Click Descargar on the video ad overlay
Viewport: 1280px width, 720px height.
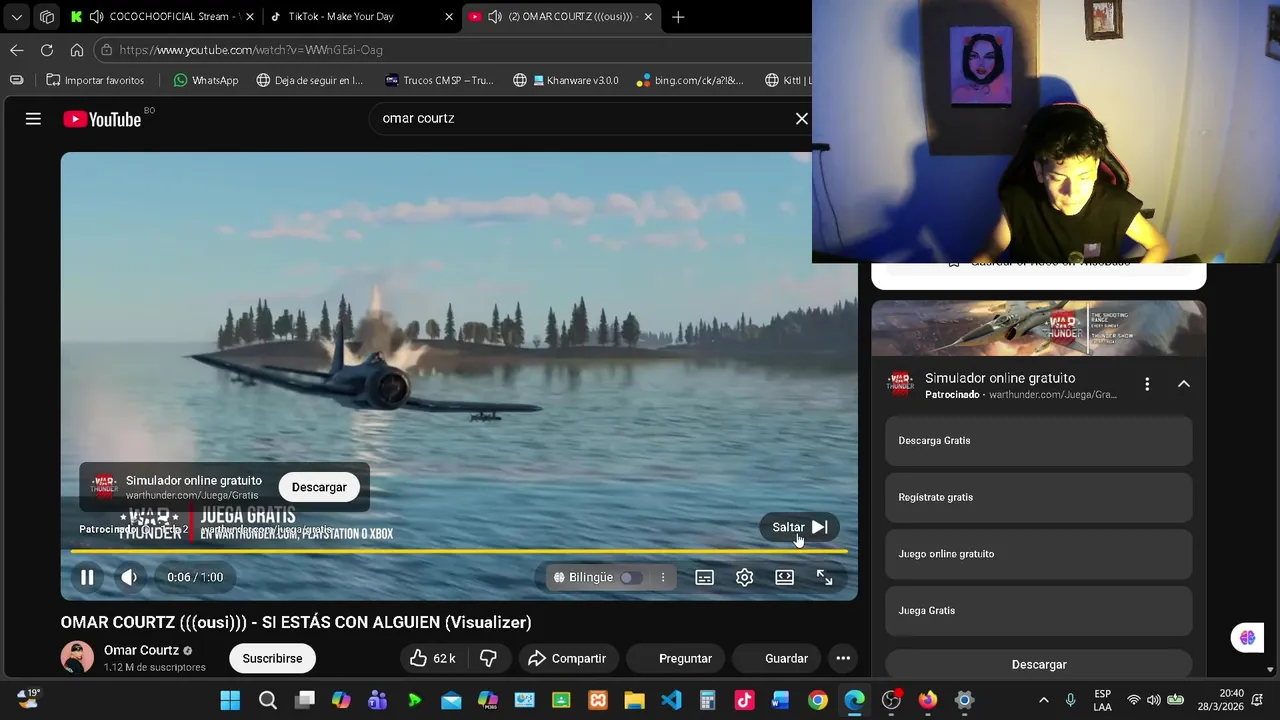[x=319, y=487]
